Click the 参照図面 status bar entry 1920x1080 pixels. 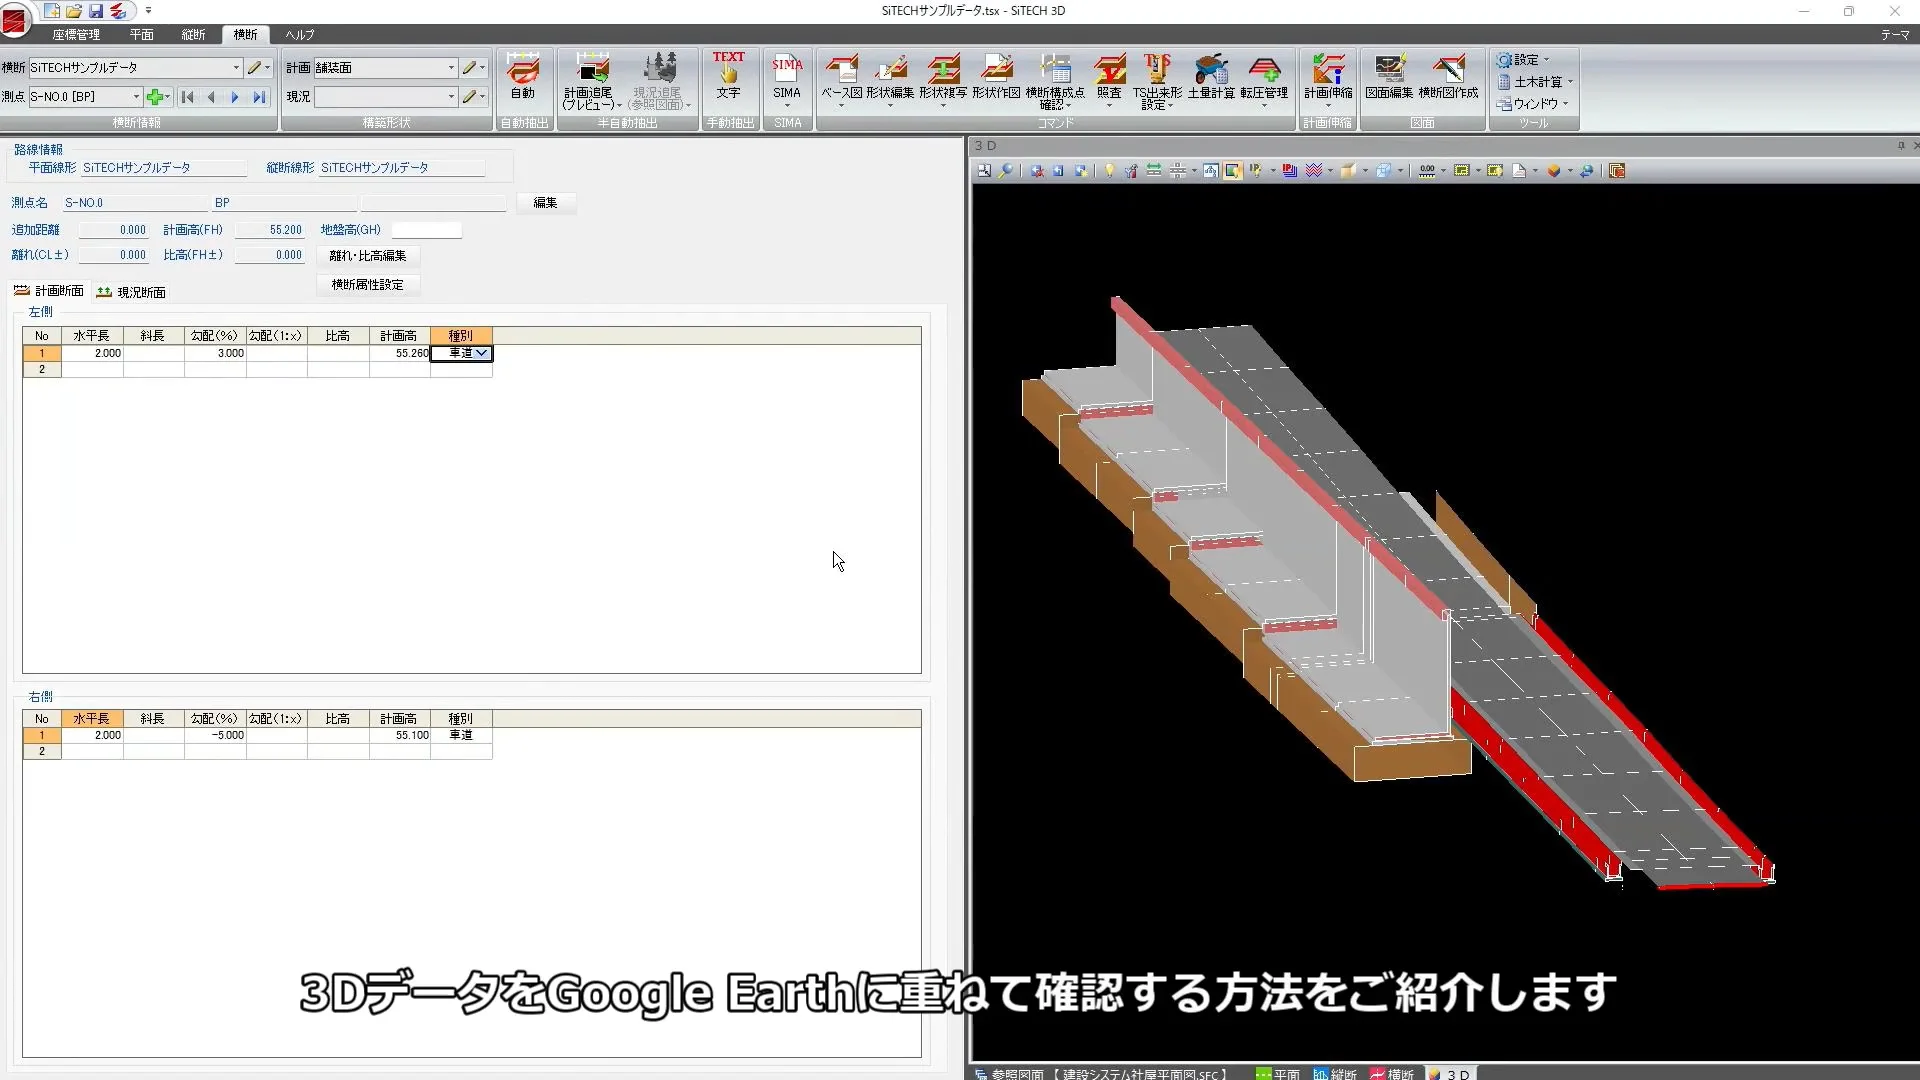coord(1102,1074)
